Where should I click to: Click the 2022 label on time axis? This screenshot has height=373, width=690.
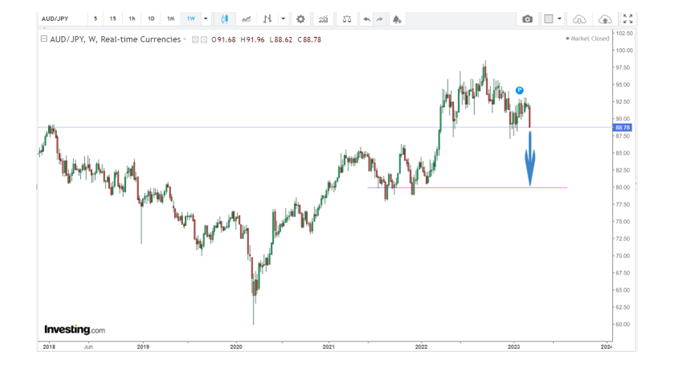(421, 347)
